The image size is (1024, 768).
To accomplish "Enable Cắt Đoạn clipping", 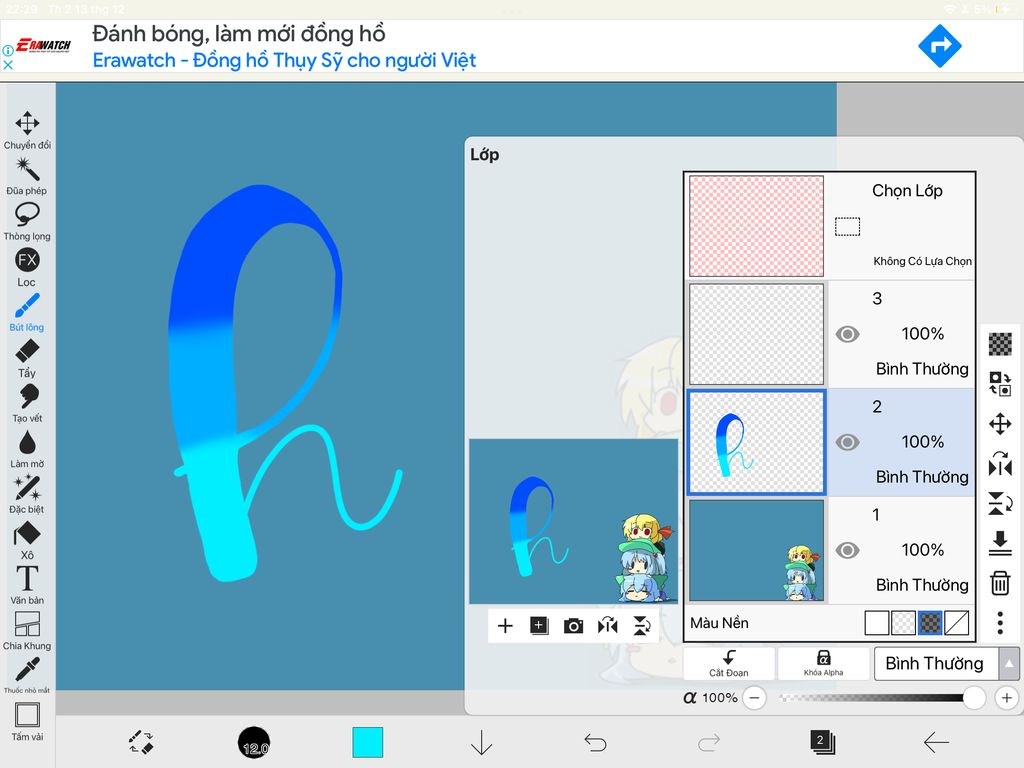I will tap(729, 664).
